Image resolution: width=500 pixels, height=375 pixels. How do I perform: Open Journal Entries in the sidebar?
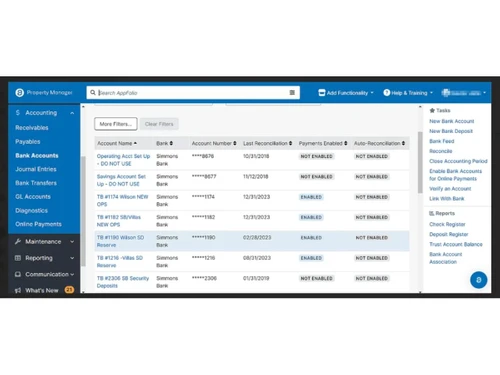[x=36, y=169]
